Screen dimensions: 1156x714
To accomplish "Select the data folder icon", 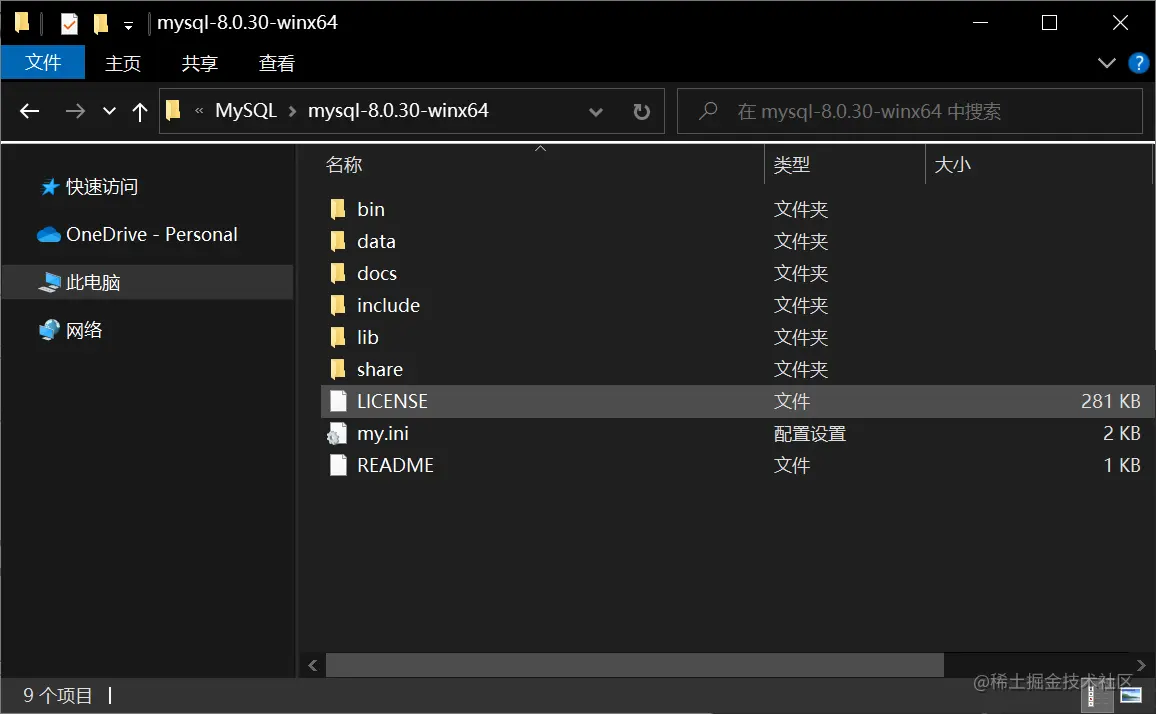I will 338,241.
